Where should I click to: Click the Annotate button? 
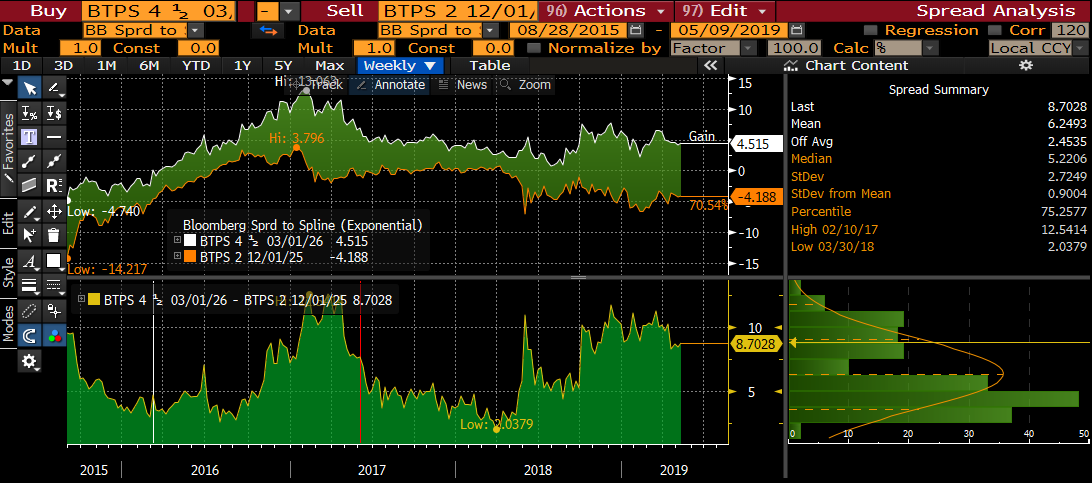point(390,85)
